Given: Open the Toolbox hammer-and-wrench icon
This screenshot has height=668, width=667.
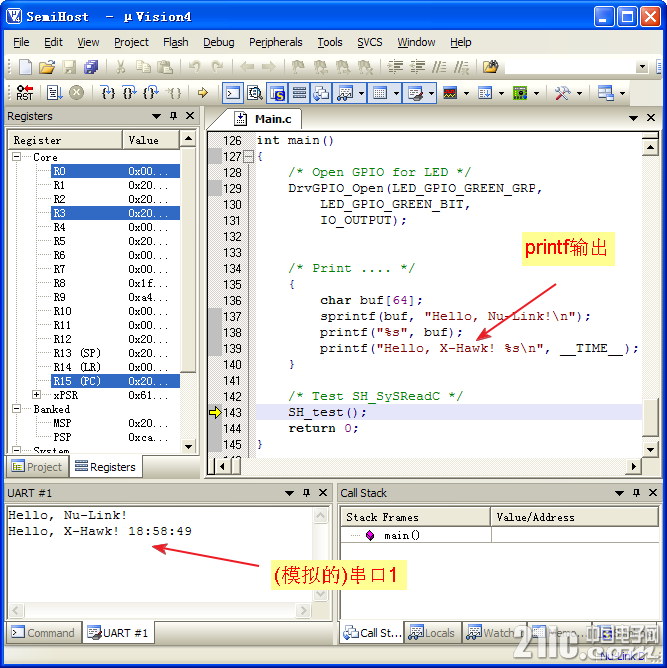Looking at the screenshot, I should click(x=562, y=92).
